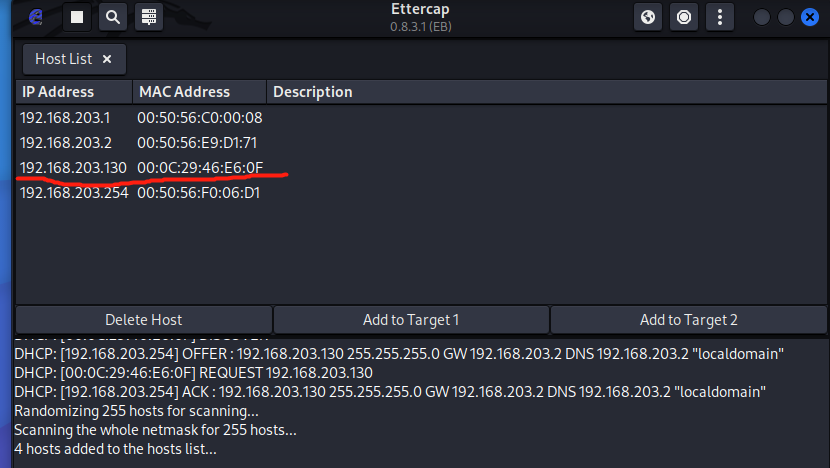
Task: Click the Ettercap 0.8.3.1 title text
Action: click(420, 17)
